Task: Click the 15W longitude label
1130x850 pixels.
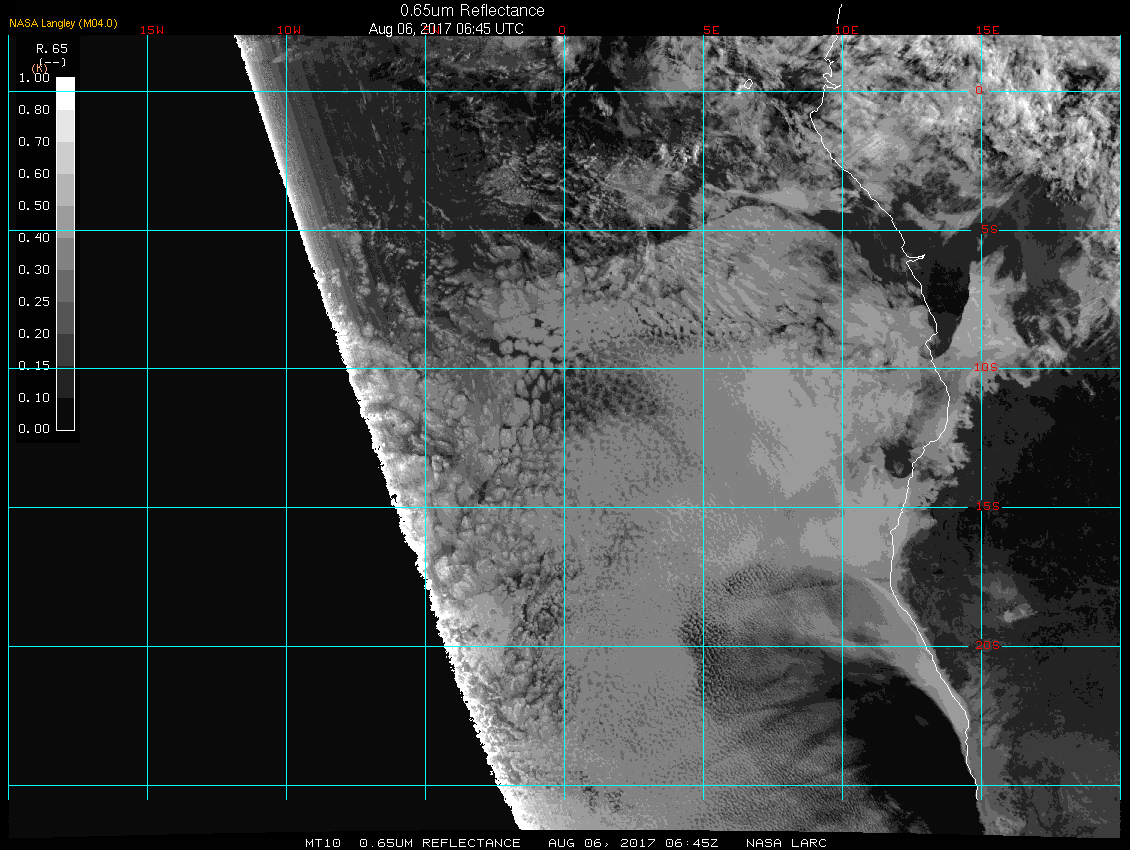Action: (152, 30)
